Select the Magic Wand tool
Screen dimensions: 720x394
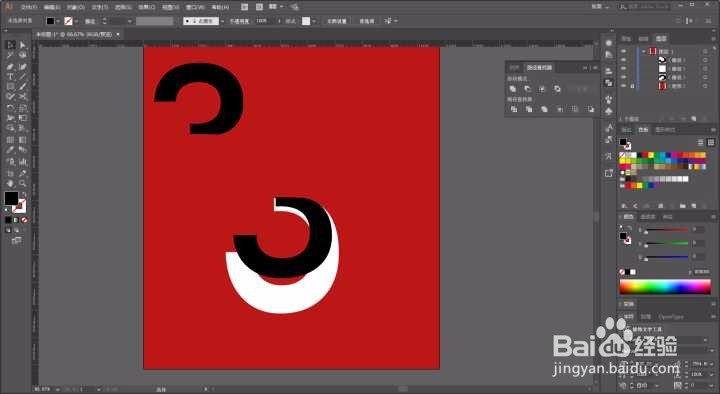11,55
